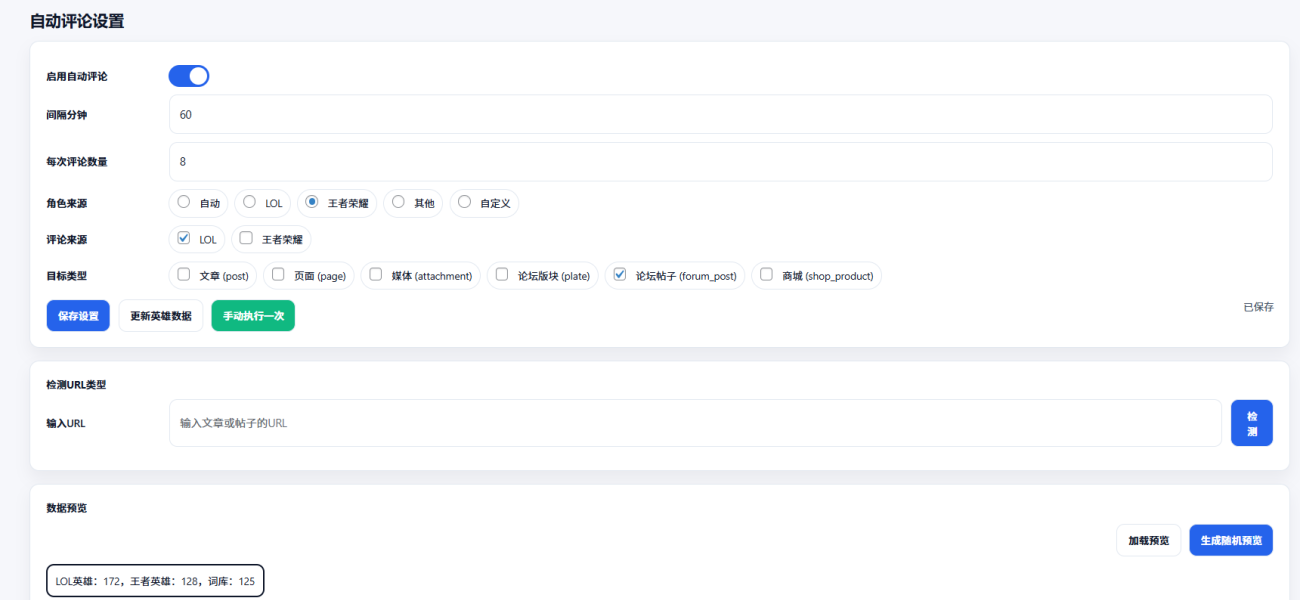Enable the 媒体 (attachment) checkbox

coord(376,275)
